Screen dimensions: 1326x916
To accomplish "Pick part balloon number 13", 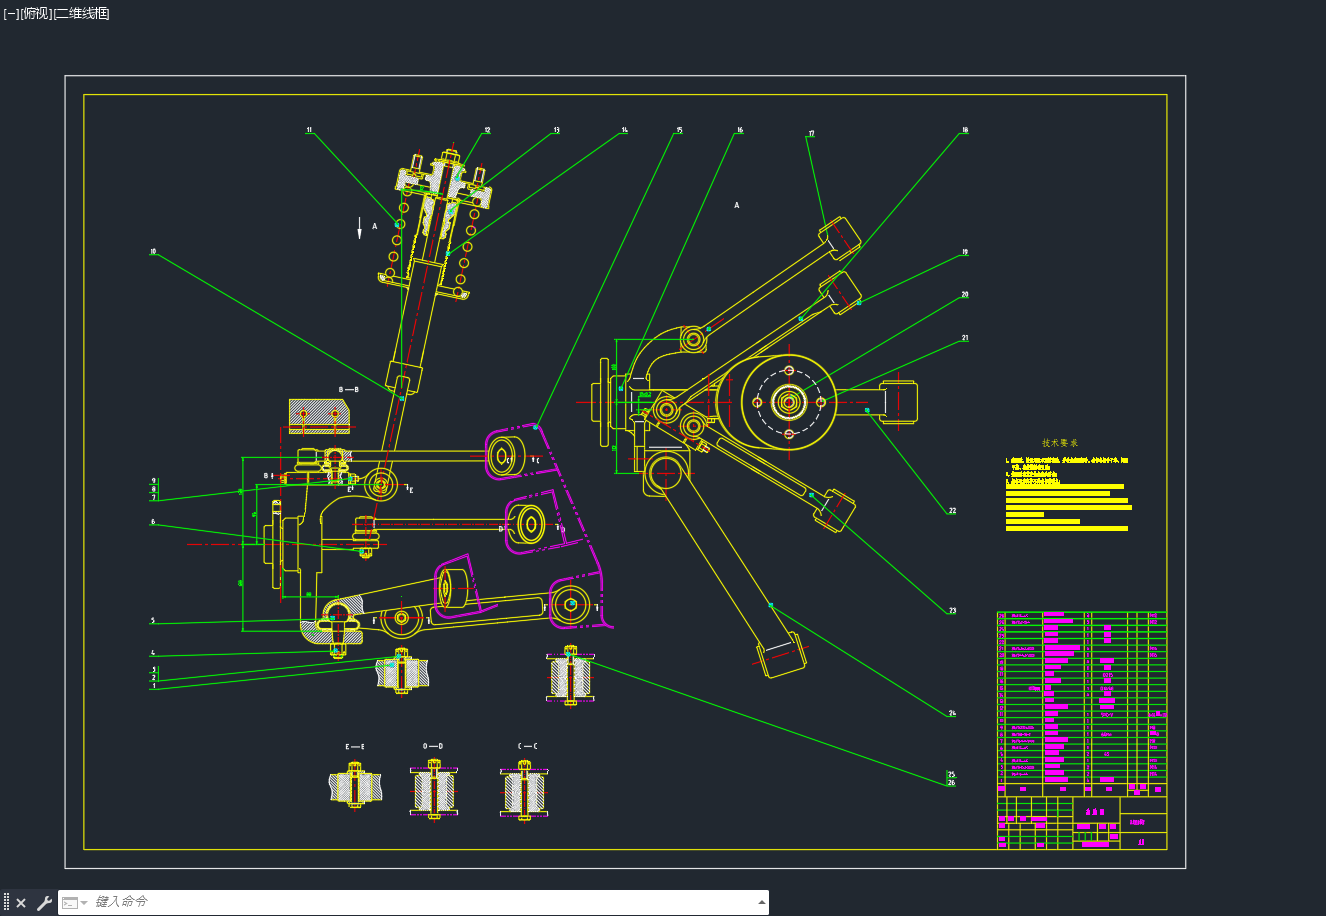I will click(556, 130).
